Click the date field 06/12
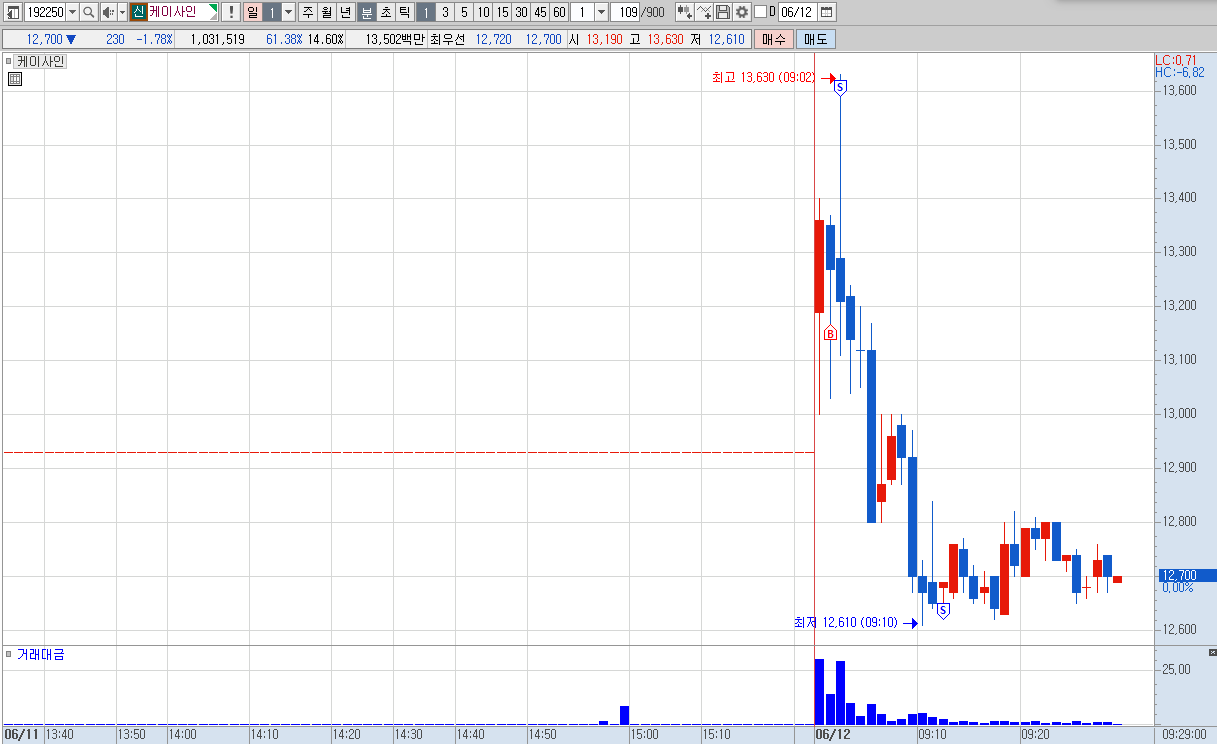Screen dimensions: 1217x744 tap(797, 12)
